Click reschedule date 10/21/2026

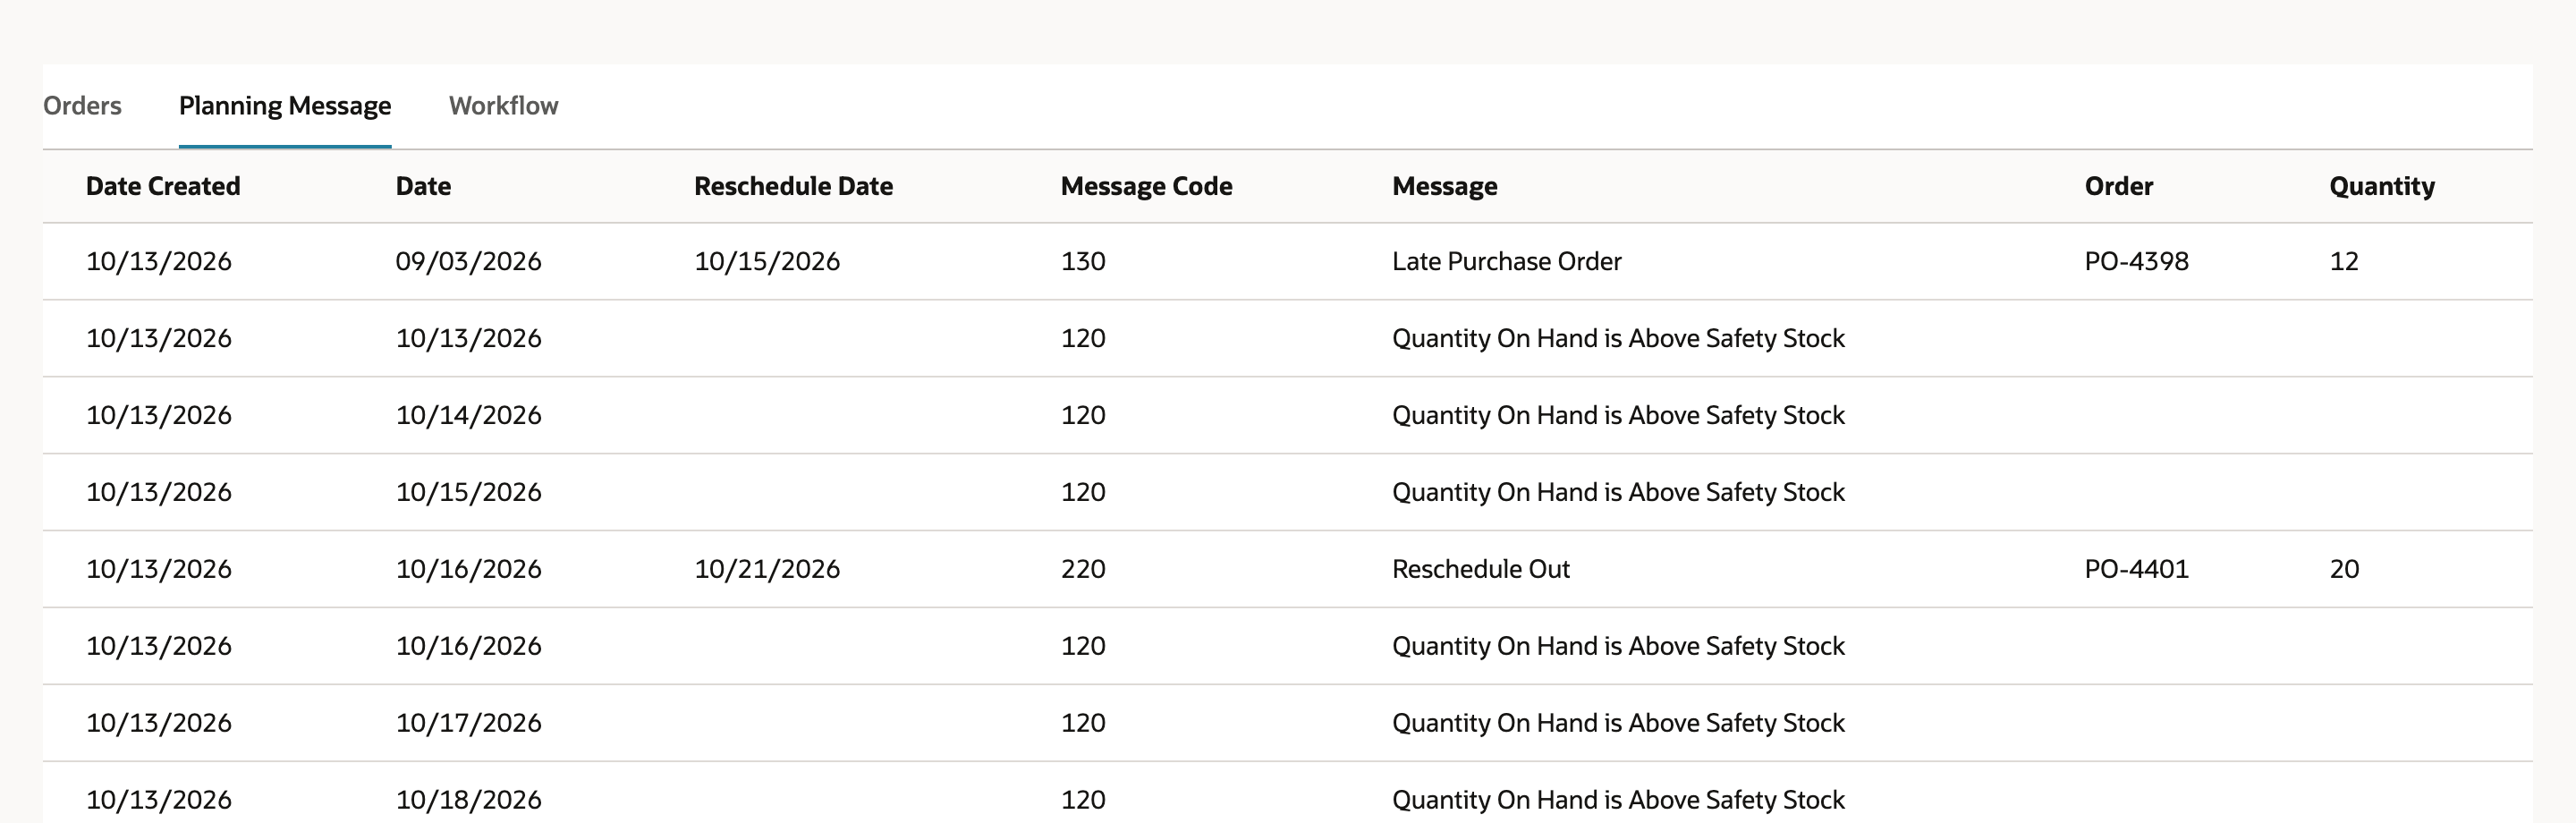[x=767, y=569]
